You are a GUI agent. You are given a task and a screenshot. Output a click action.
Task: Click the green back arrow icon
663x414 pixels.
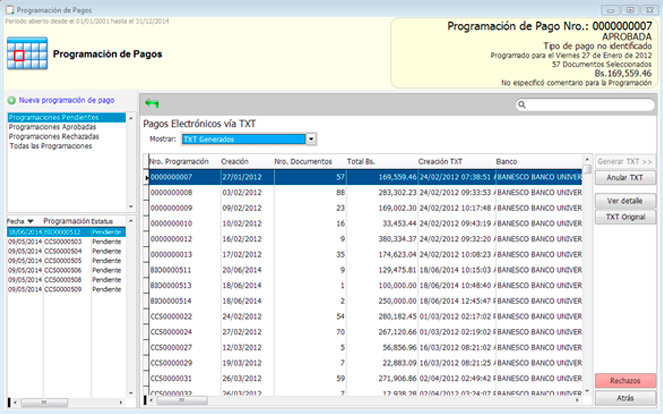click(x=152, y=103)
